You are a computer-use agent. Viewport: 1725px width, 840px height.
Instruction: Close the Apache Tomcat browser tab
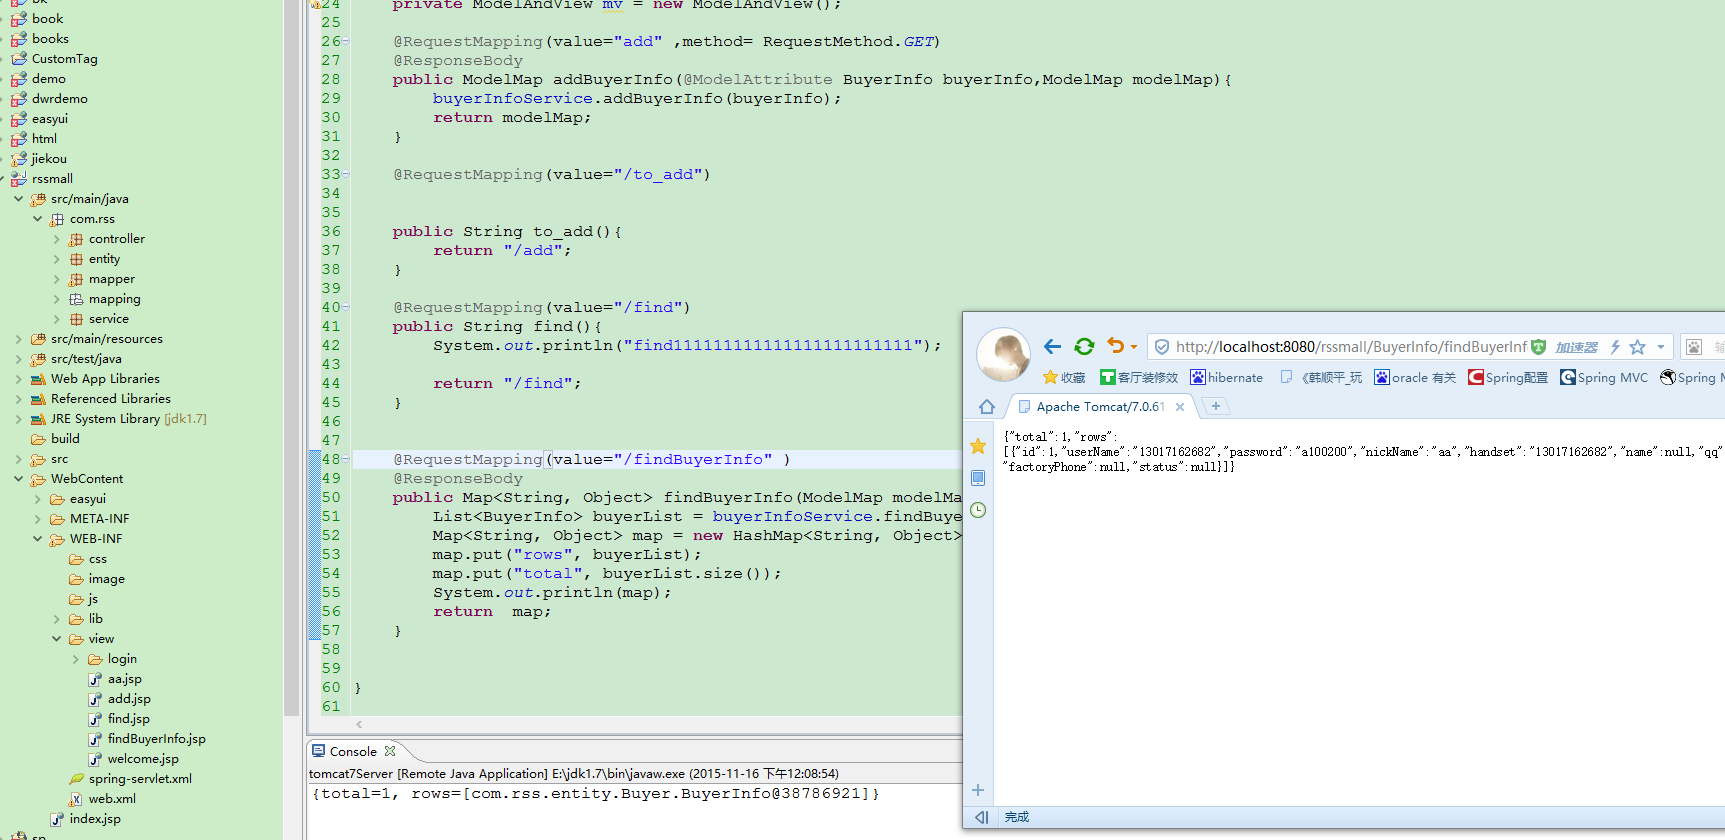(x=1180, y=406)
